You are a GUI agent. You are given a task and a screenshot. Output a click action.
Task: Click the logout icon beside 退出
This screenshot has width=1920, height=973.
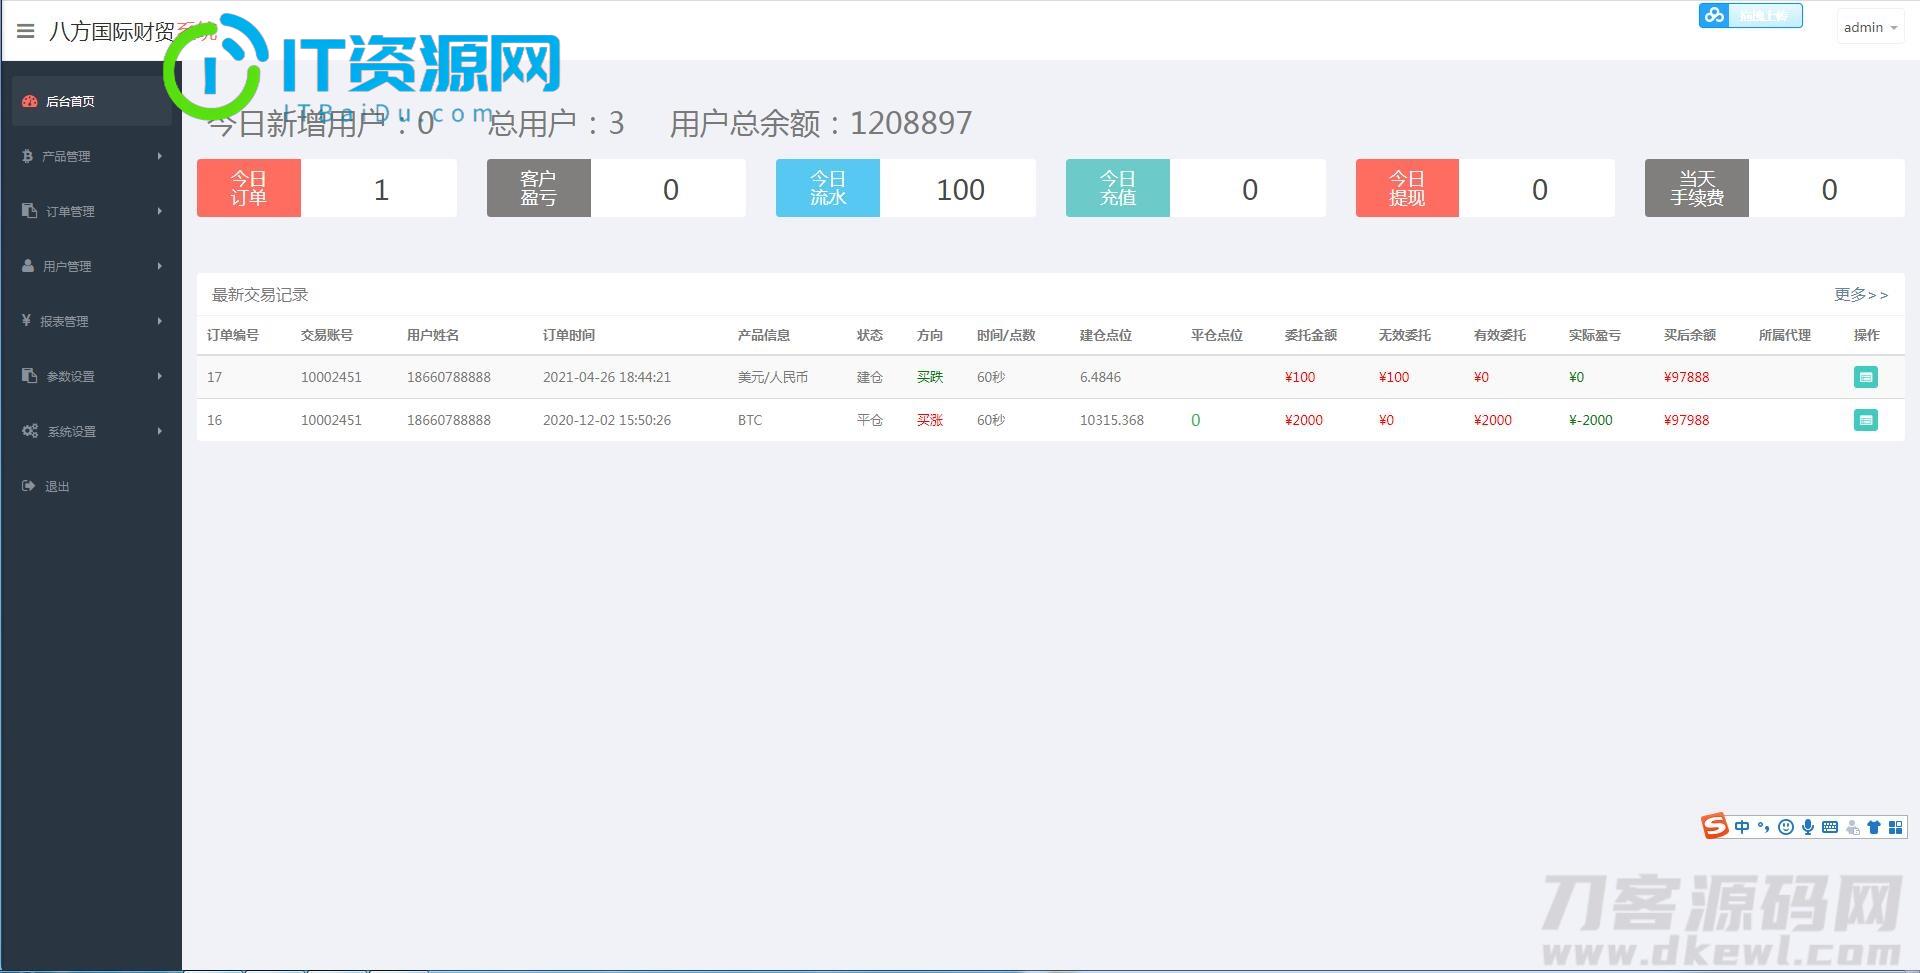coord(28,486)
